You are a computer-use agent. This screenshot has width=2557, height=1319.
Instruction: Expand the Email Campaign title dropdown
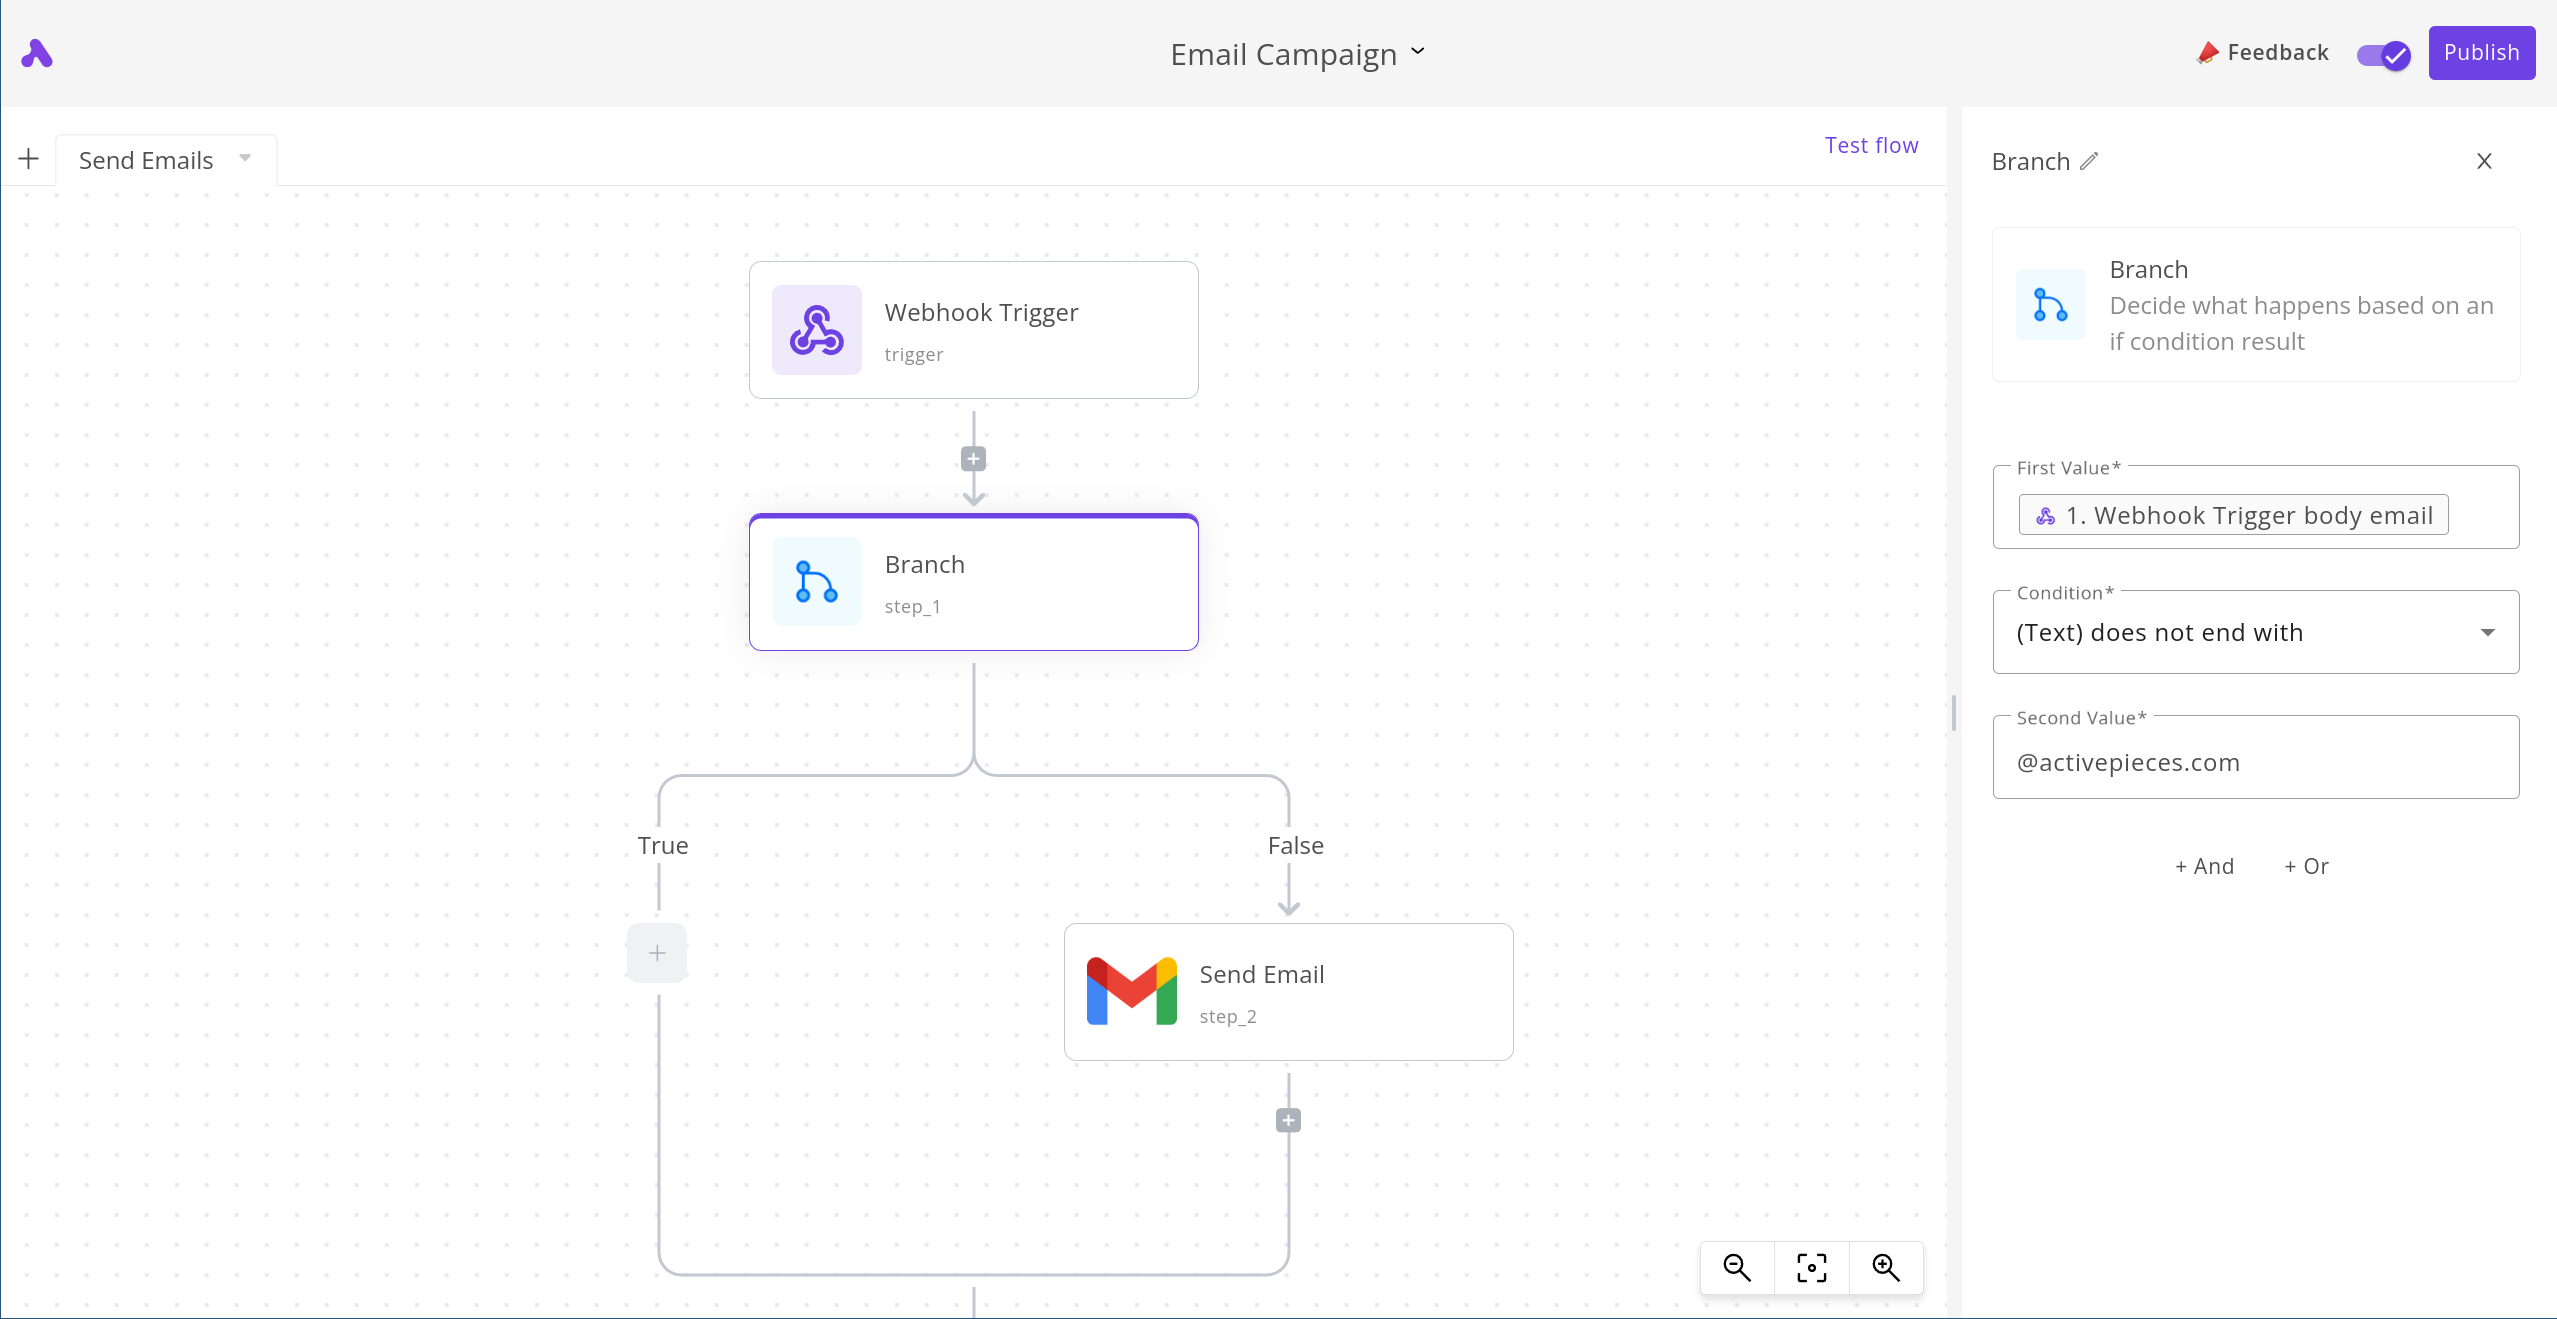point(1417,52)
